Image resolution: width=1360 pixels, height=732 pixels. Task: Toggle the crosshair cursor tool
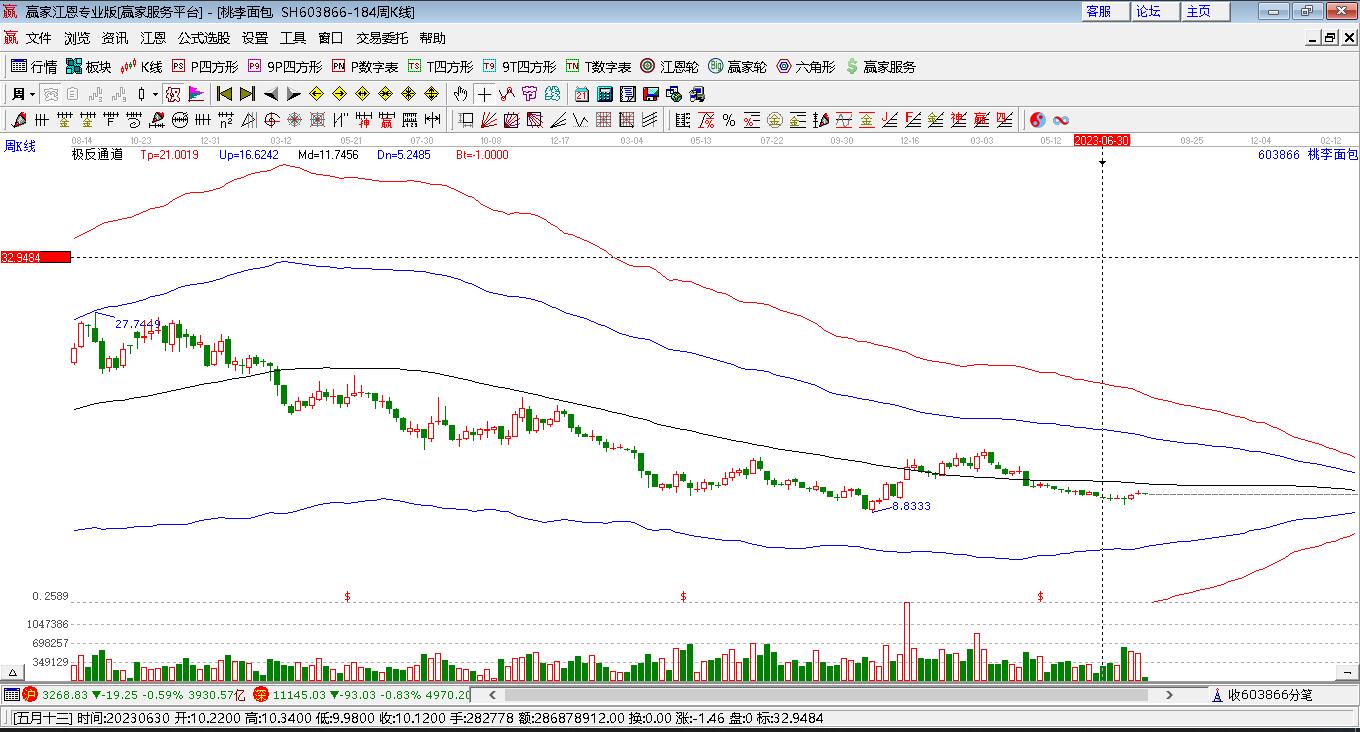coord(484,94)
